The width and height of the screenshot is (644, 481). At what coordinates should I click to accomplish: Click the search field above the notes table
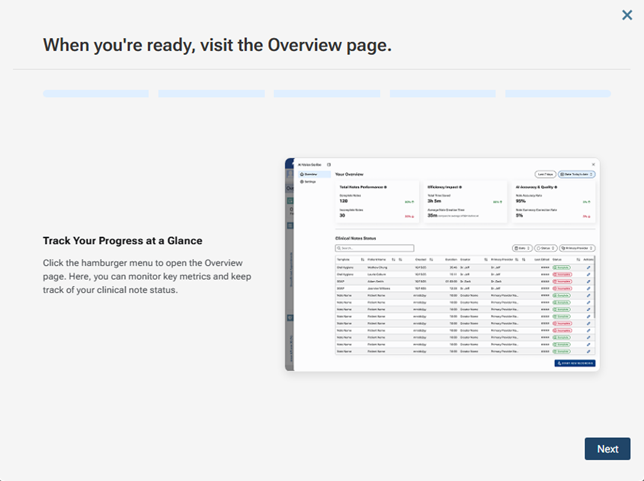tap(374, 248)
